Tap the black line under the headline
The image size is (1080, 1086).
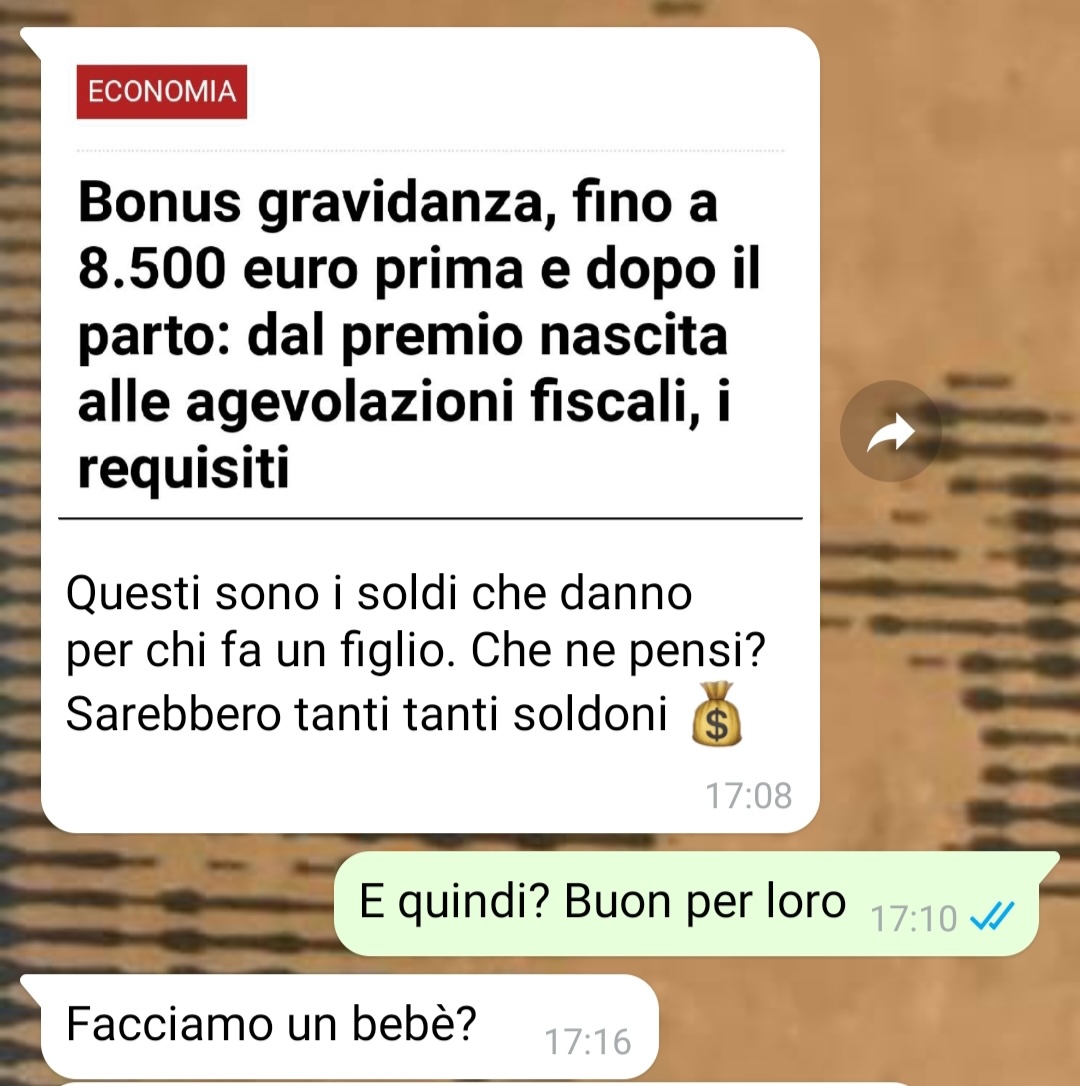click(x=430, y=518)
